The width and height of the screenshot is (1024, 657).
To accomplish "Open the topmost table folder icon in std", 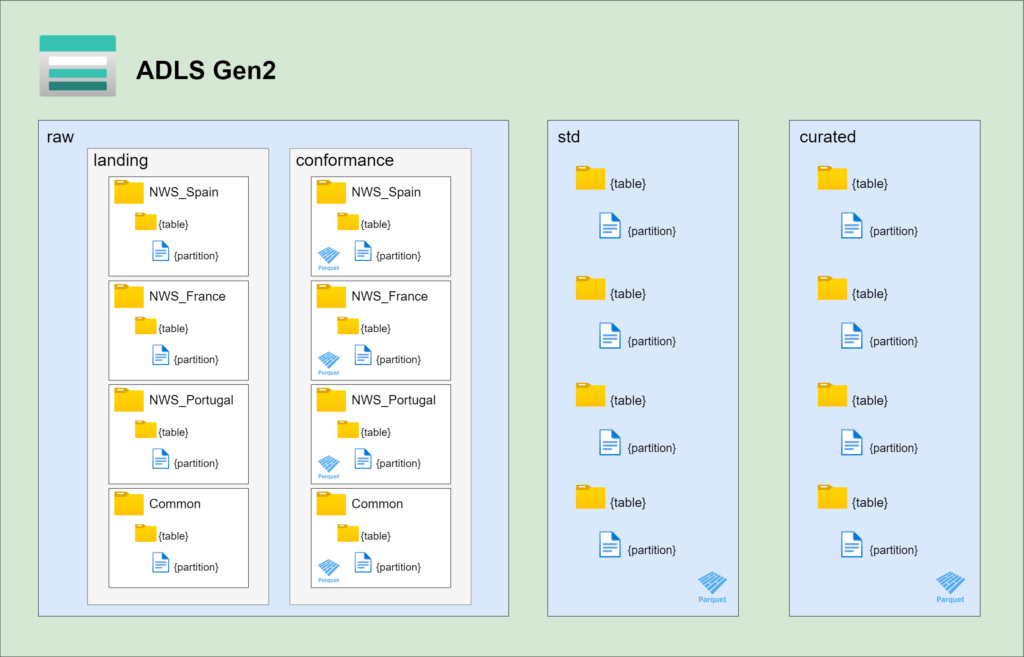I will click(590, 178).
